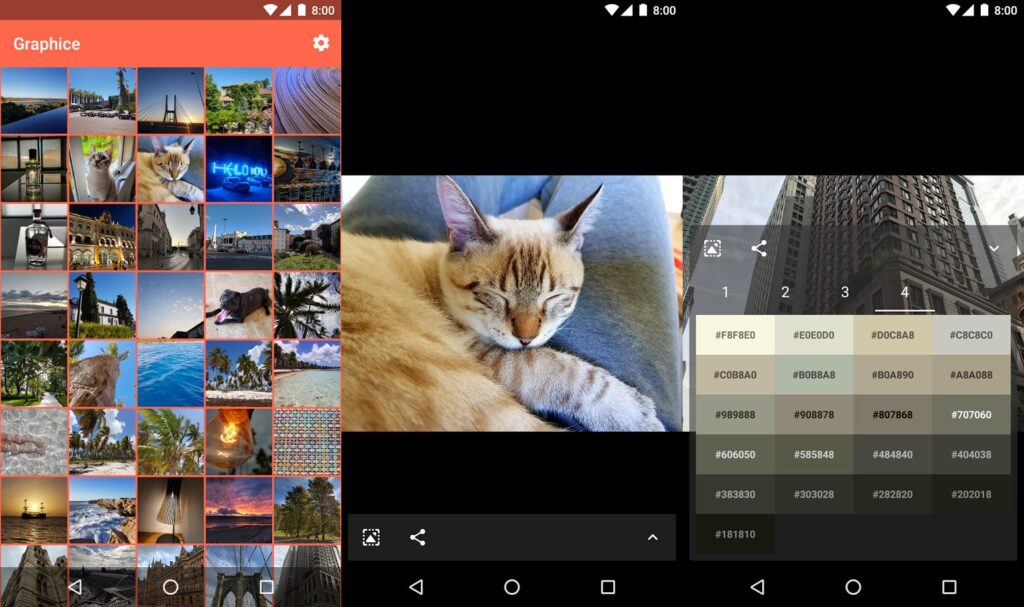Viewport: 1024px width, 607px height.
Task: Tap the wallpaper icon above the palette tabs
Action: 712,248
